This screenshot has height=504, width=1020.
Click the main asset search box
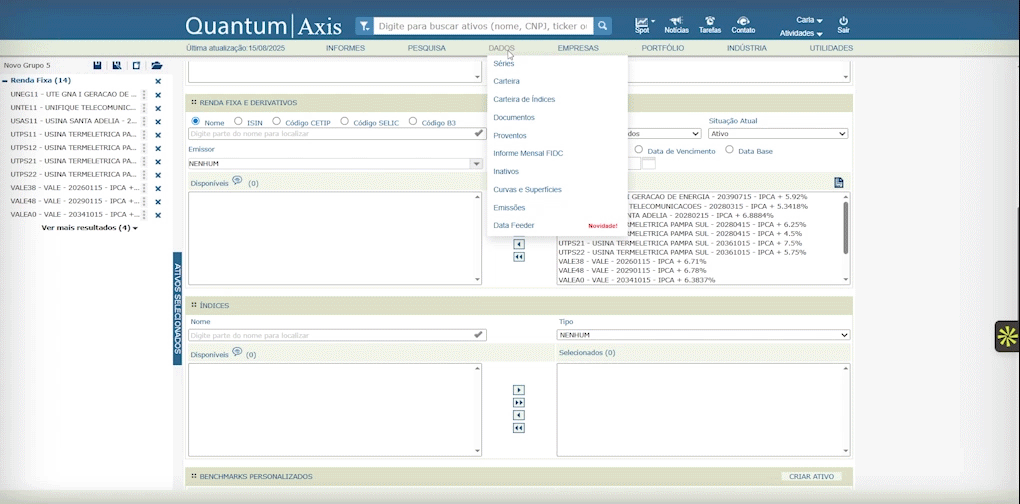[x=483, y=26]
